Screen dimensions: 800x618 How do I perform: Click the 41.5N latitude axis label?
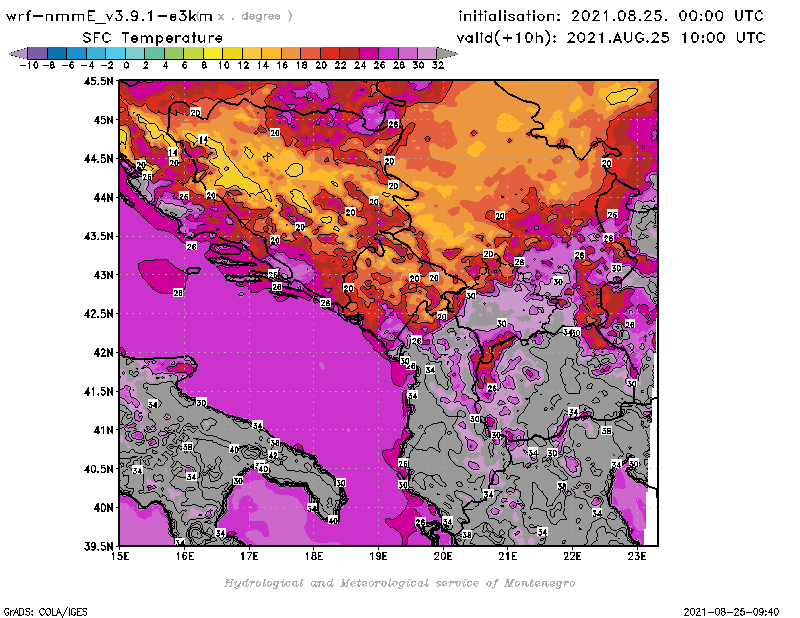point(98,391)
